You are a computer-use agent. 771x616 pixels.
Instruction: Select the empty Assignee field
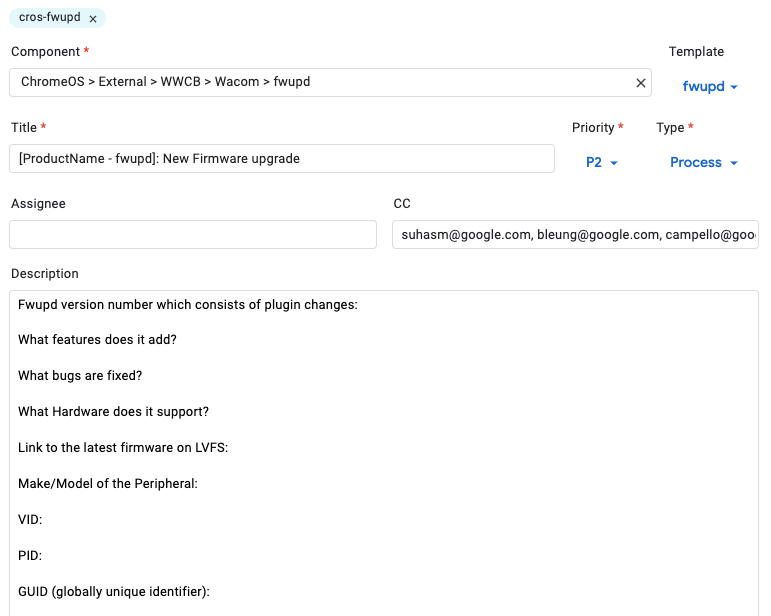(x=192, y=235)
